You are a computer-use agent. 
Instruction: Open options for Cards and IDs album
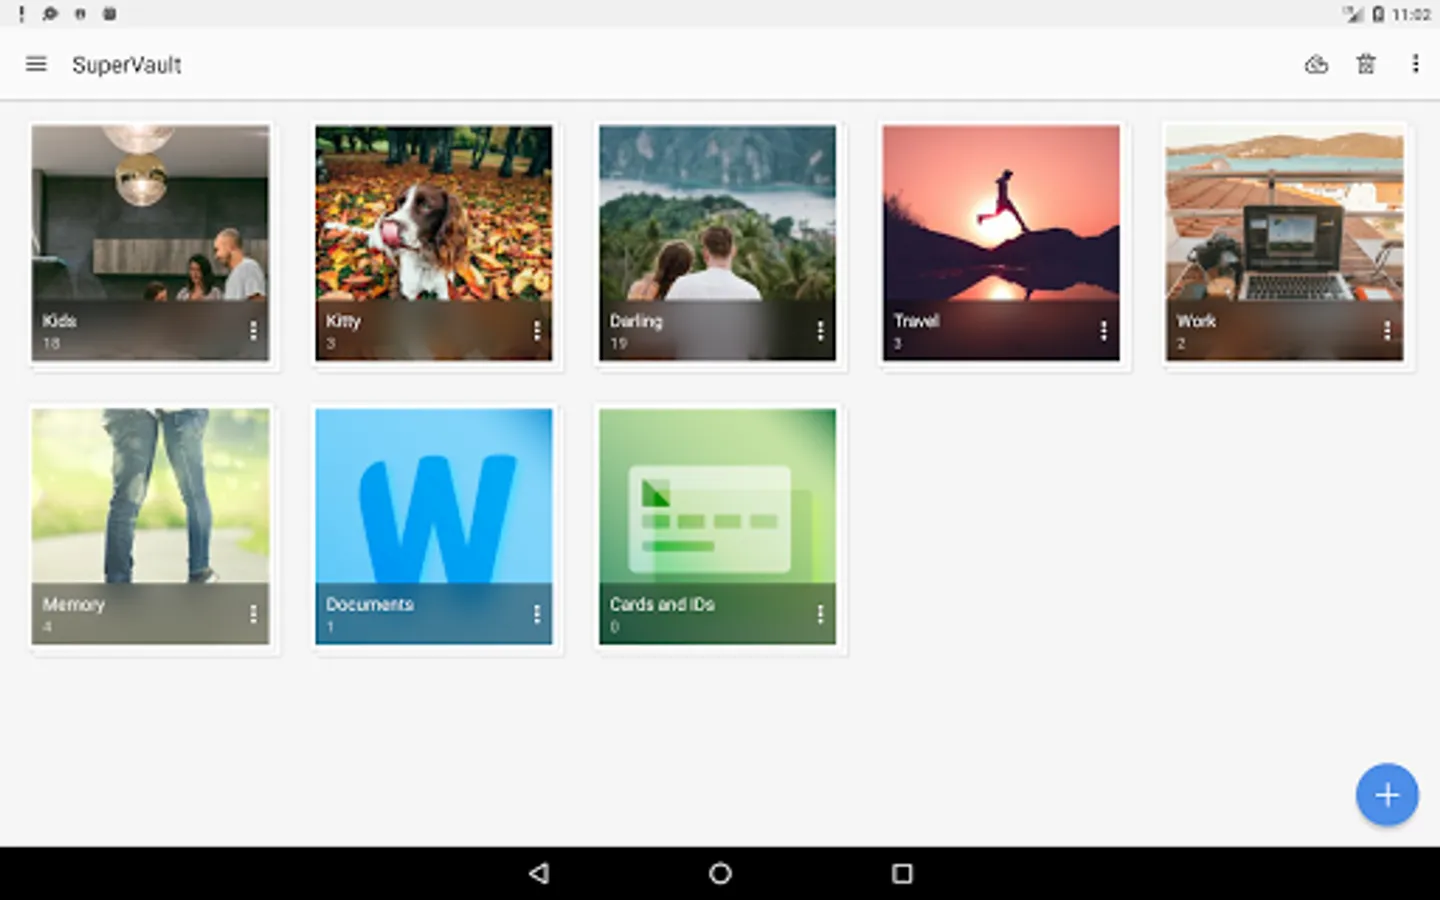820,613
